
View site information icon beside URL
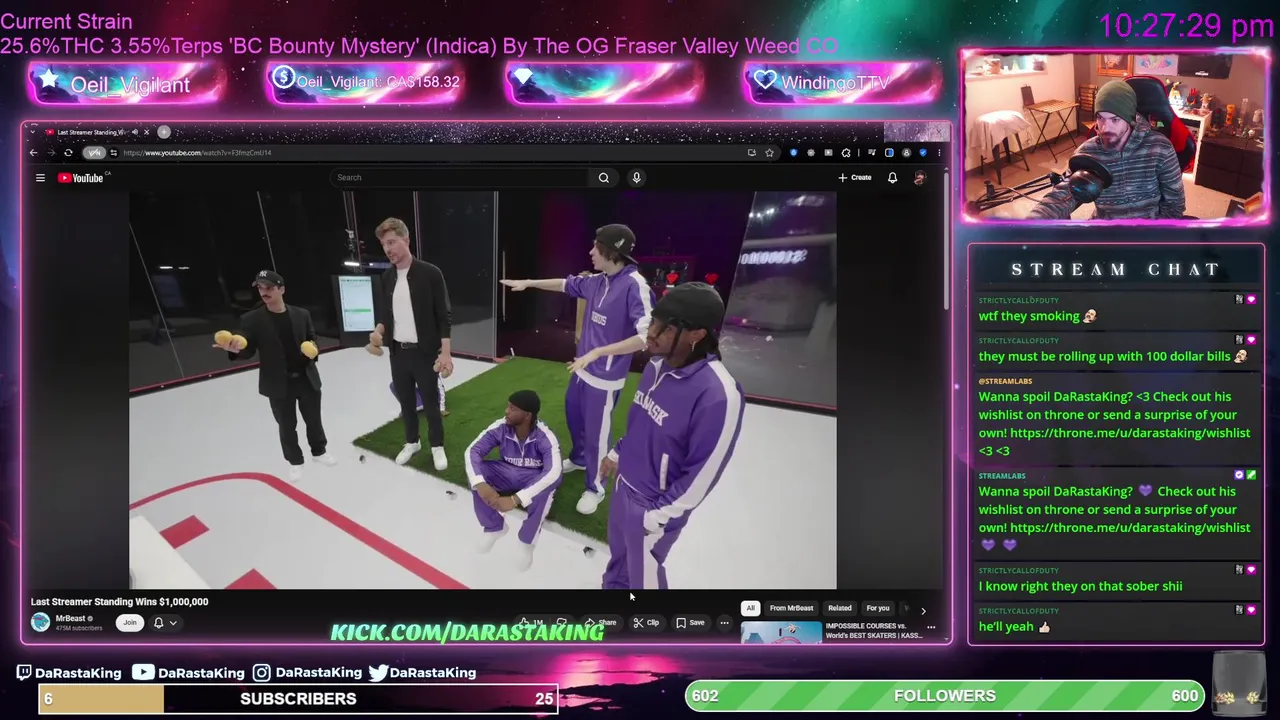pos(114,153)
